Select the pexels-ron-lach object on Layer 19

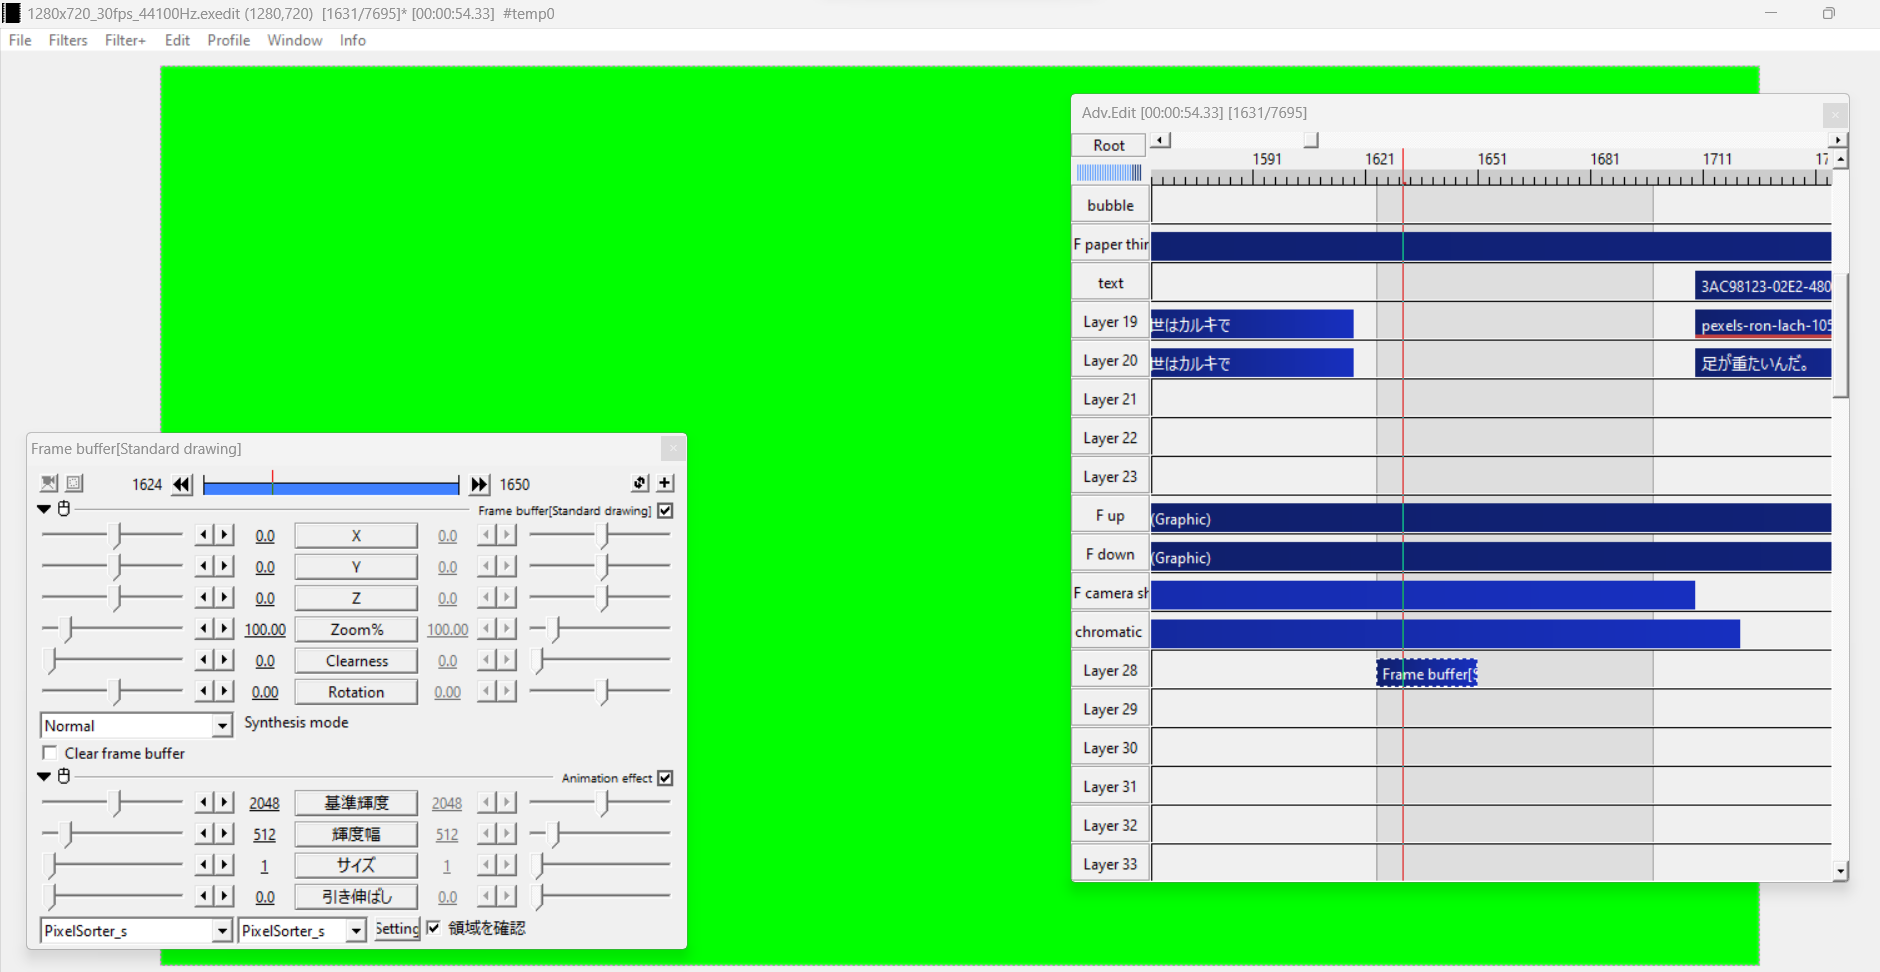1763,324
